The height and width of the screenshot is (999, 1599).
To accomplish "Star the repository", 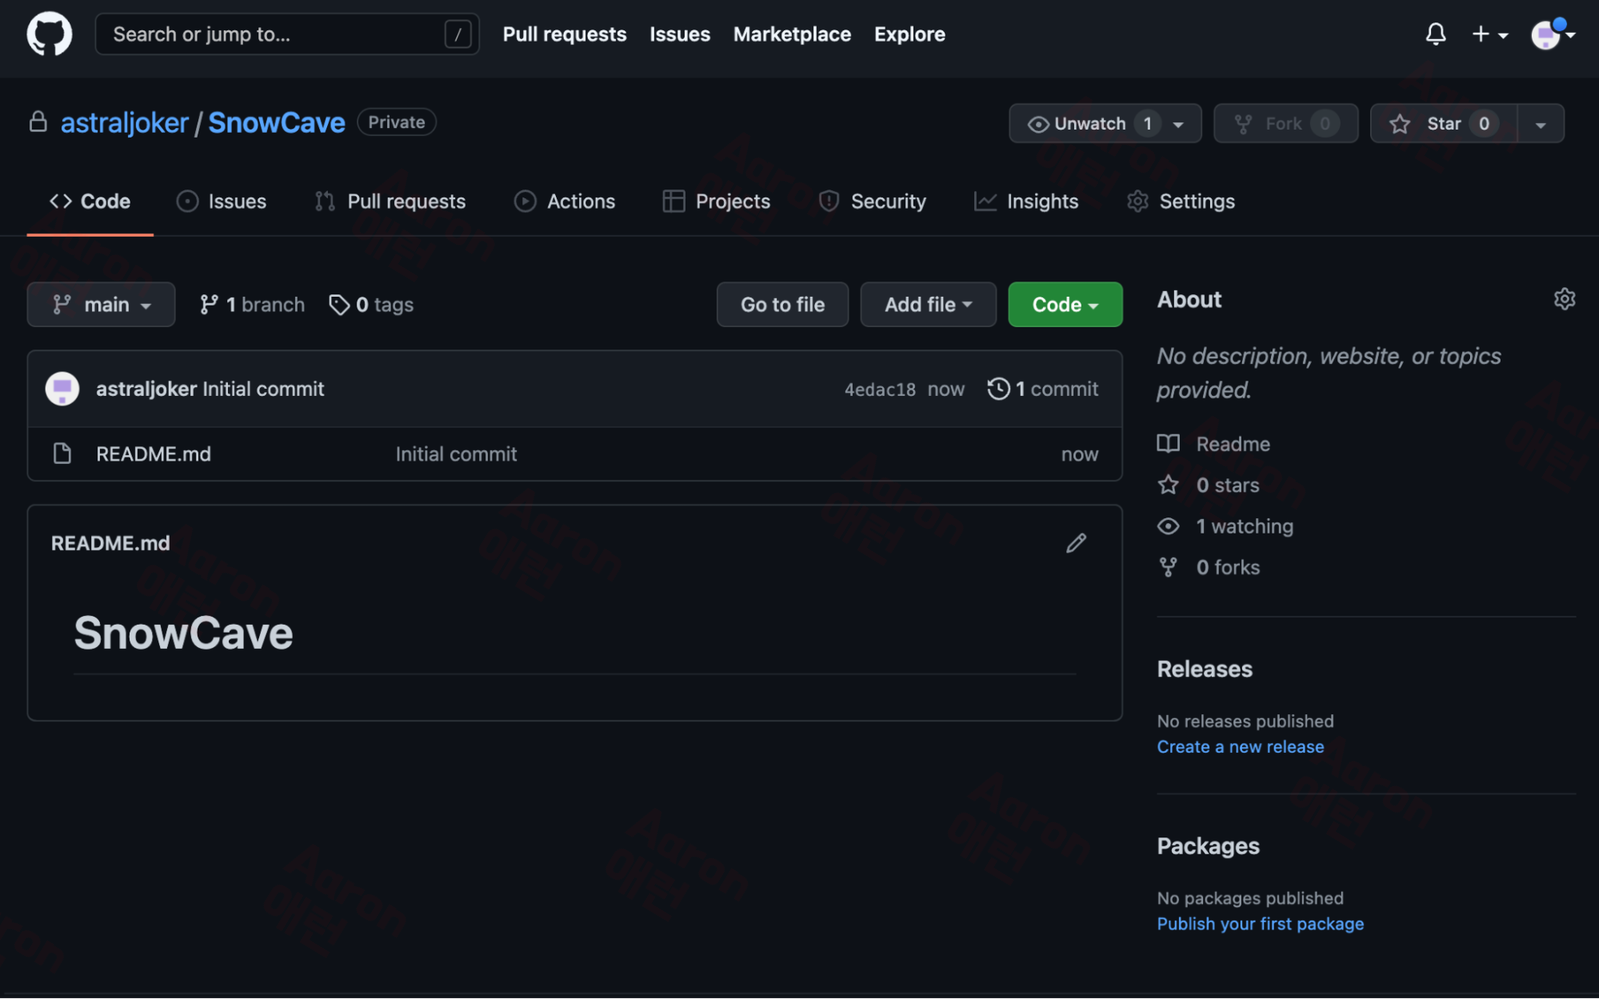I will coord(1443,123).
